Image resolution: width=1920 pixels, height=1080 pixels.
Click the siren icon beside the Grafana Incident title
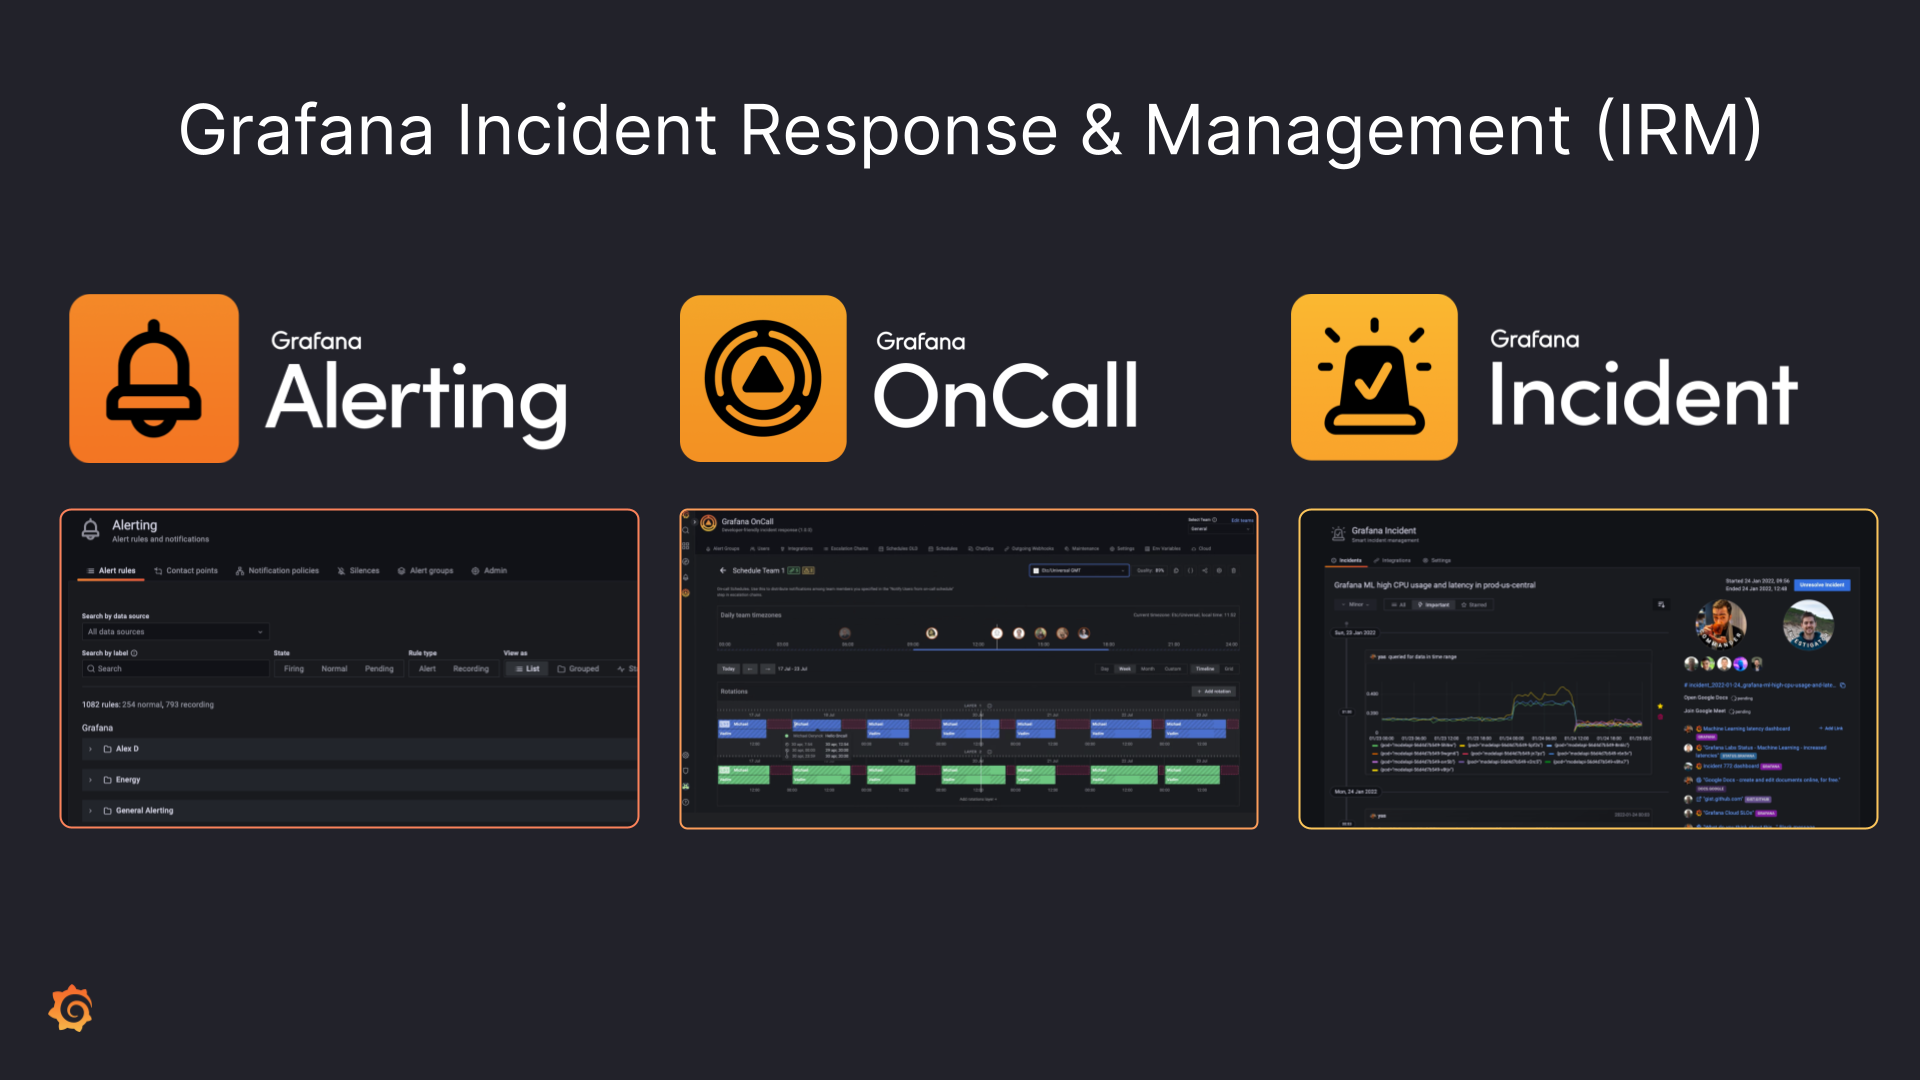coord(1338,534)
